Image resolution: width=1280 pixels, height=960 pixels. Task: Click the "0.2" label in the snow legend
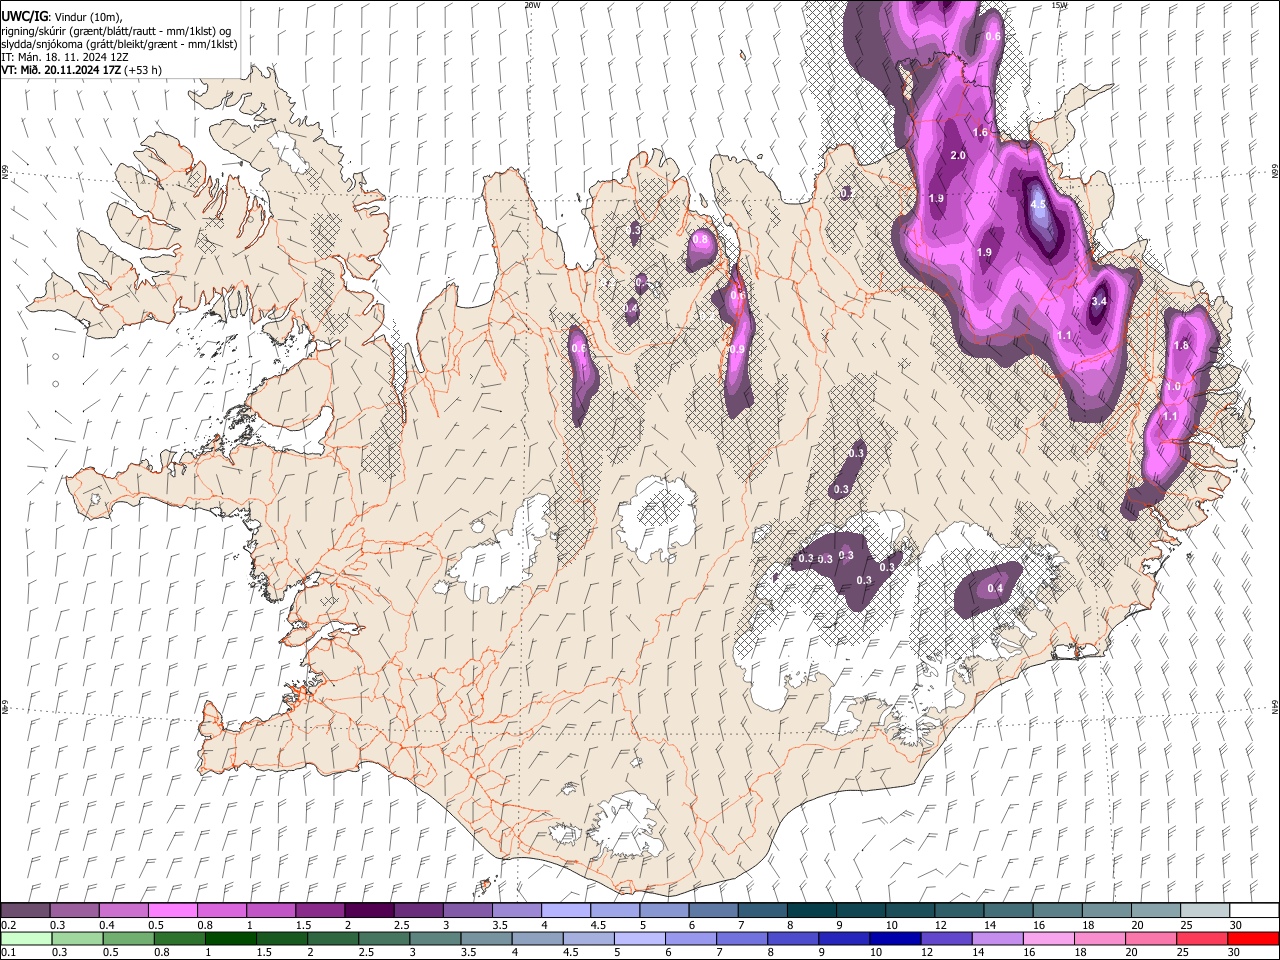click(x=8, y=925)
